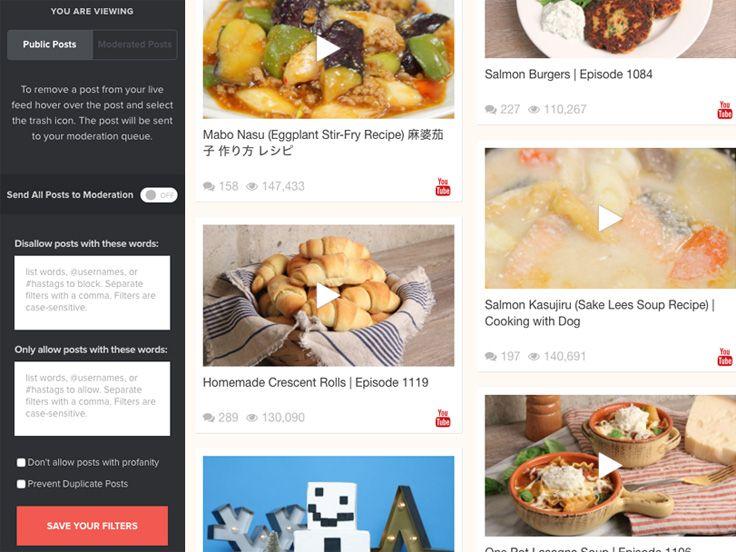Click comments icon showing 158 on Mabo Nasu
The height and width of the screenshot is (552, 736).
[x=209, y=186]
